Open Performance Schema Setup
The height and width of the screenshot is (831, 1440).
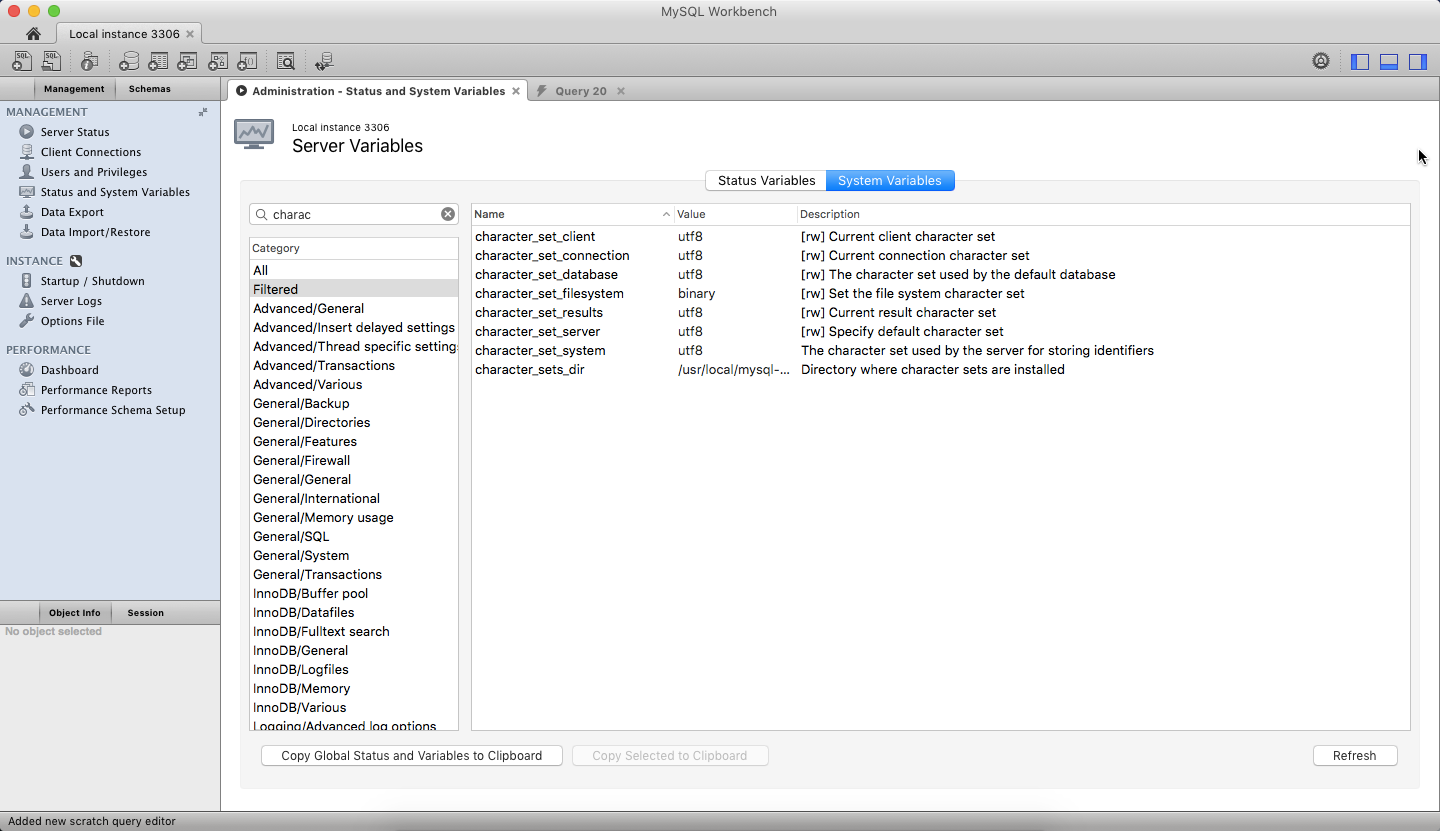click(x=113, y=410)
